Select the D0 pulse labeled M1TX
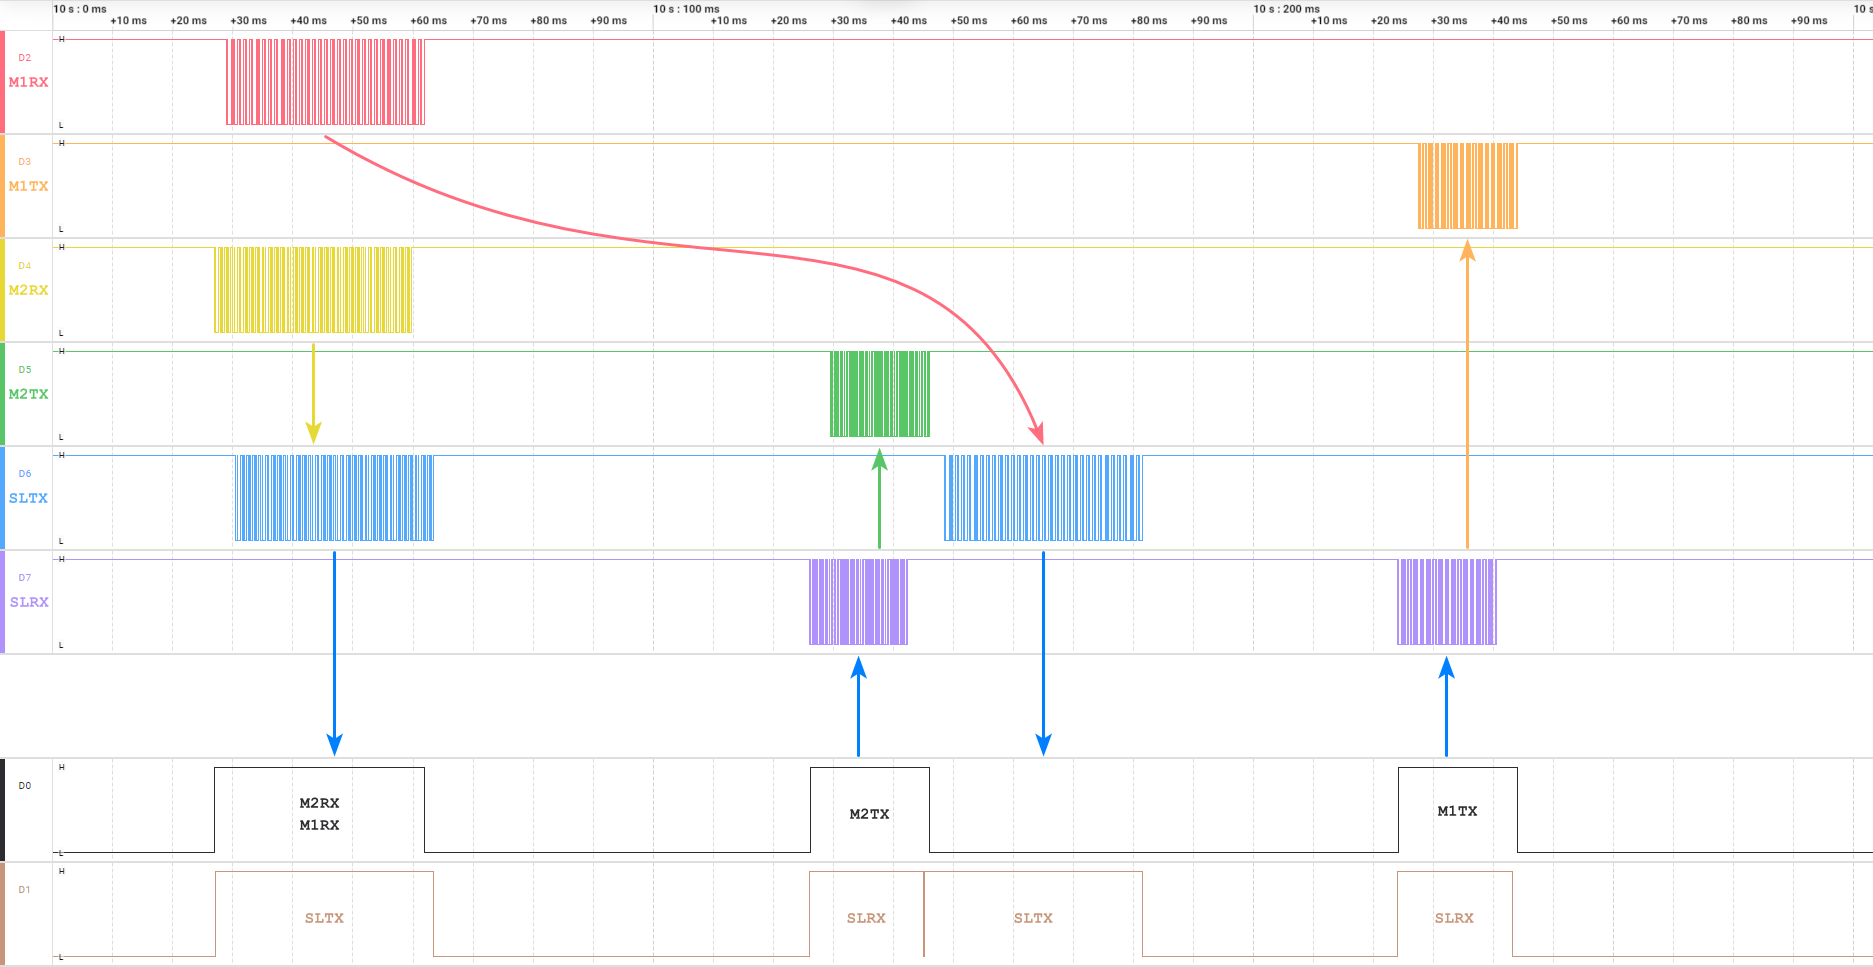The width and height of the screenshot is (1873, 967). point(1457,810)
